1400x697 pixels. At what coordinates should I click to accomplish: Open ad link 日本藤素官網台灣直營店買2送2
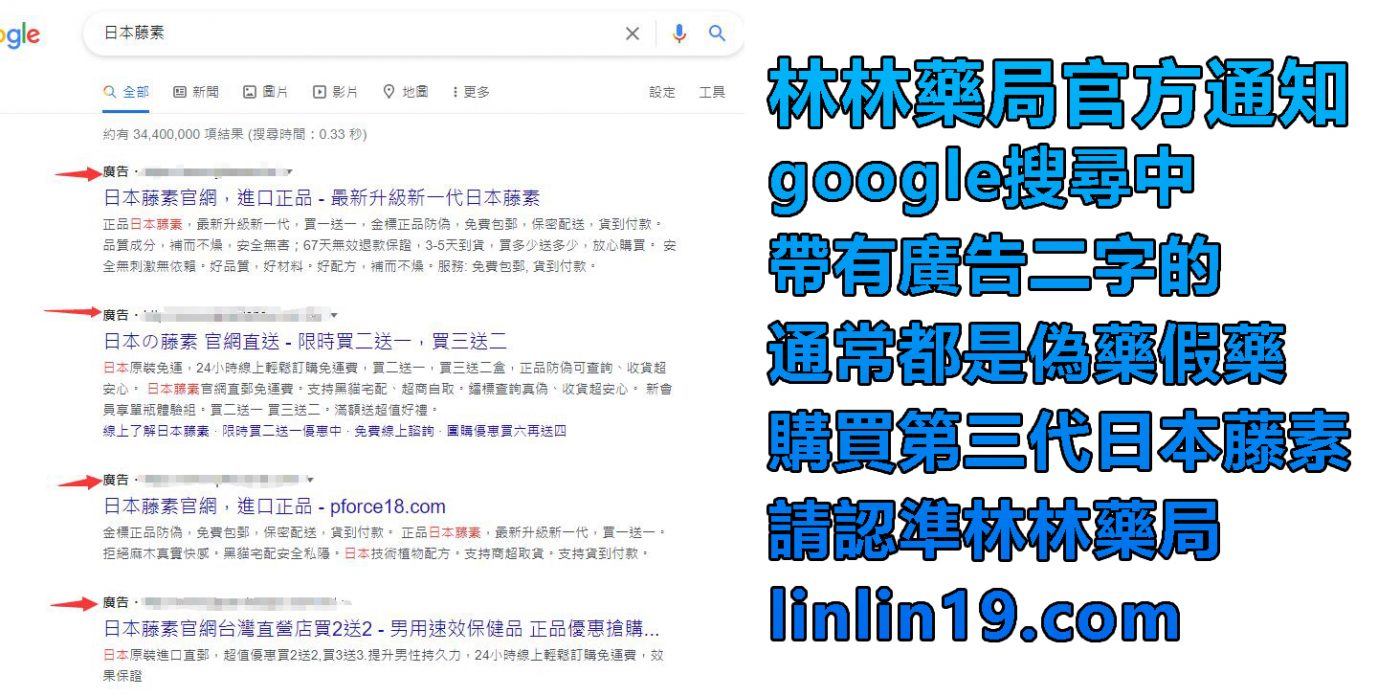coord(382,631)
